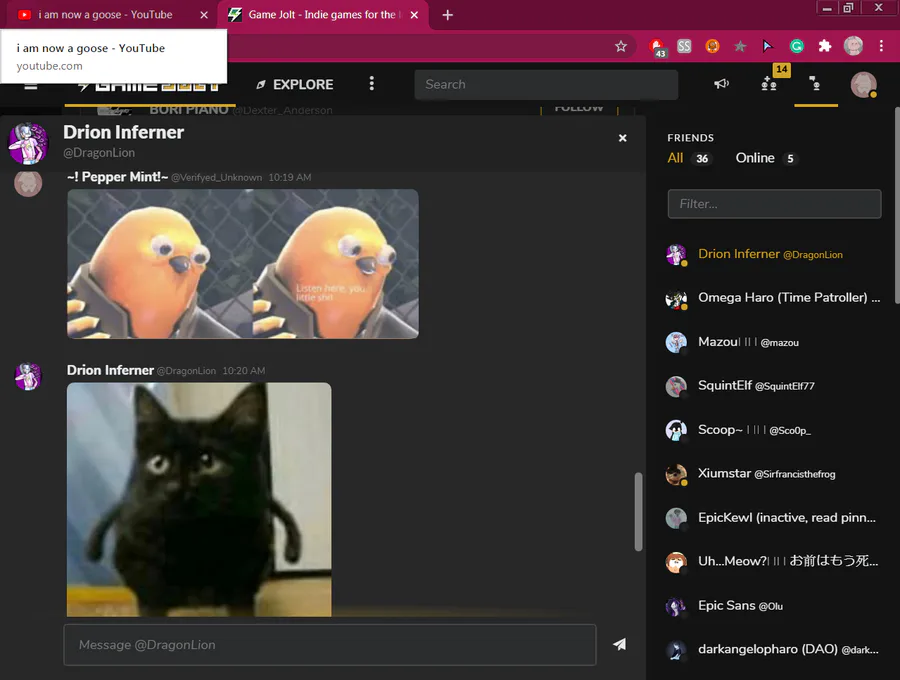Image resolution: width=900 pixels, height=680 pixels.
Task: Click the Game Jolt site search field
Action: [x=546, y=84]
